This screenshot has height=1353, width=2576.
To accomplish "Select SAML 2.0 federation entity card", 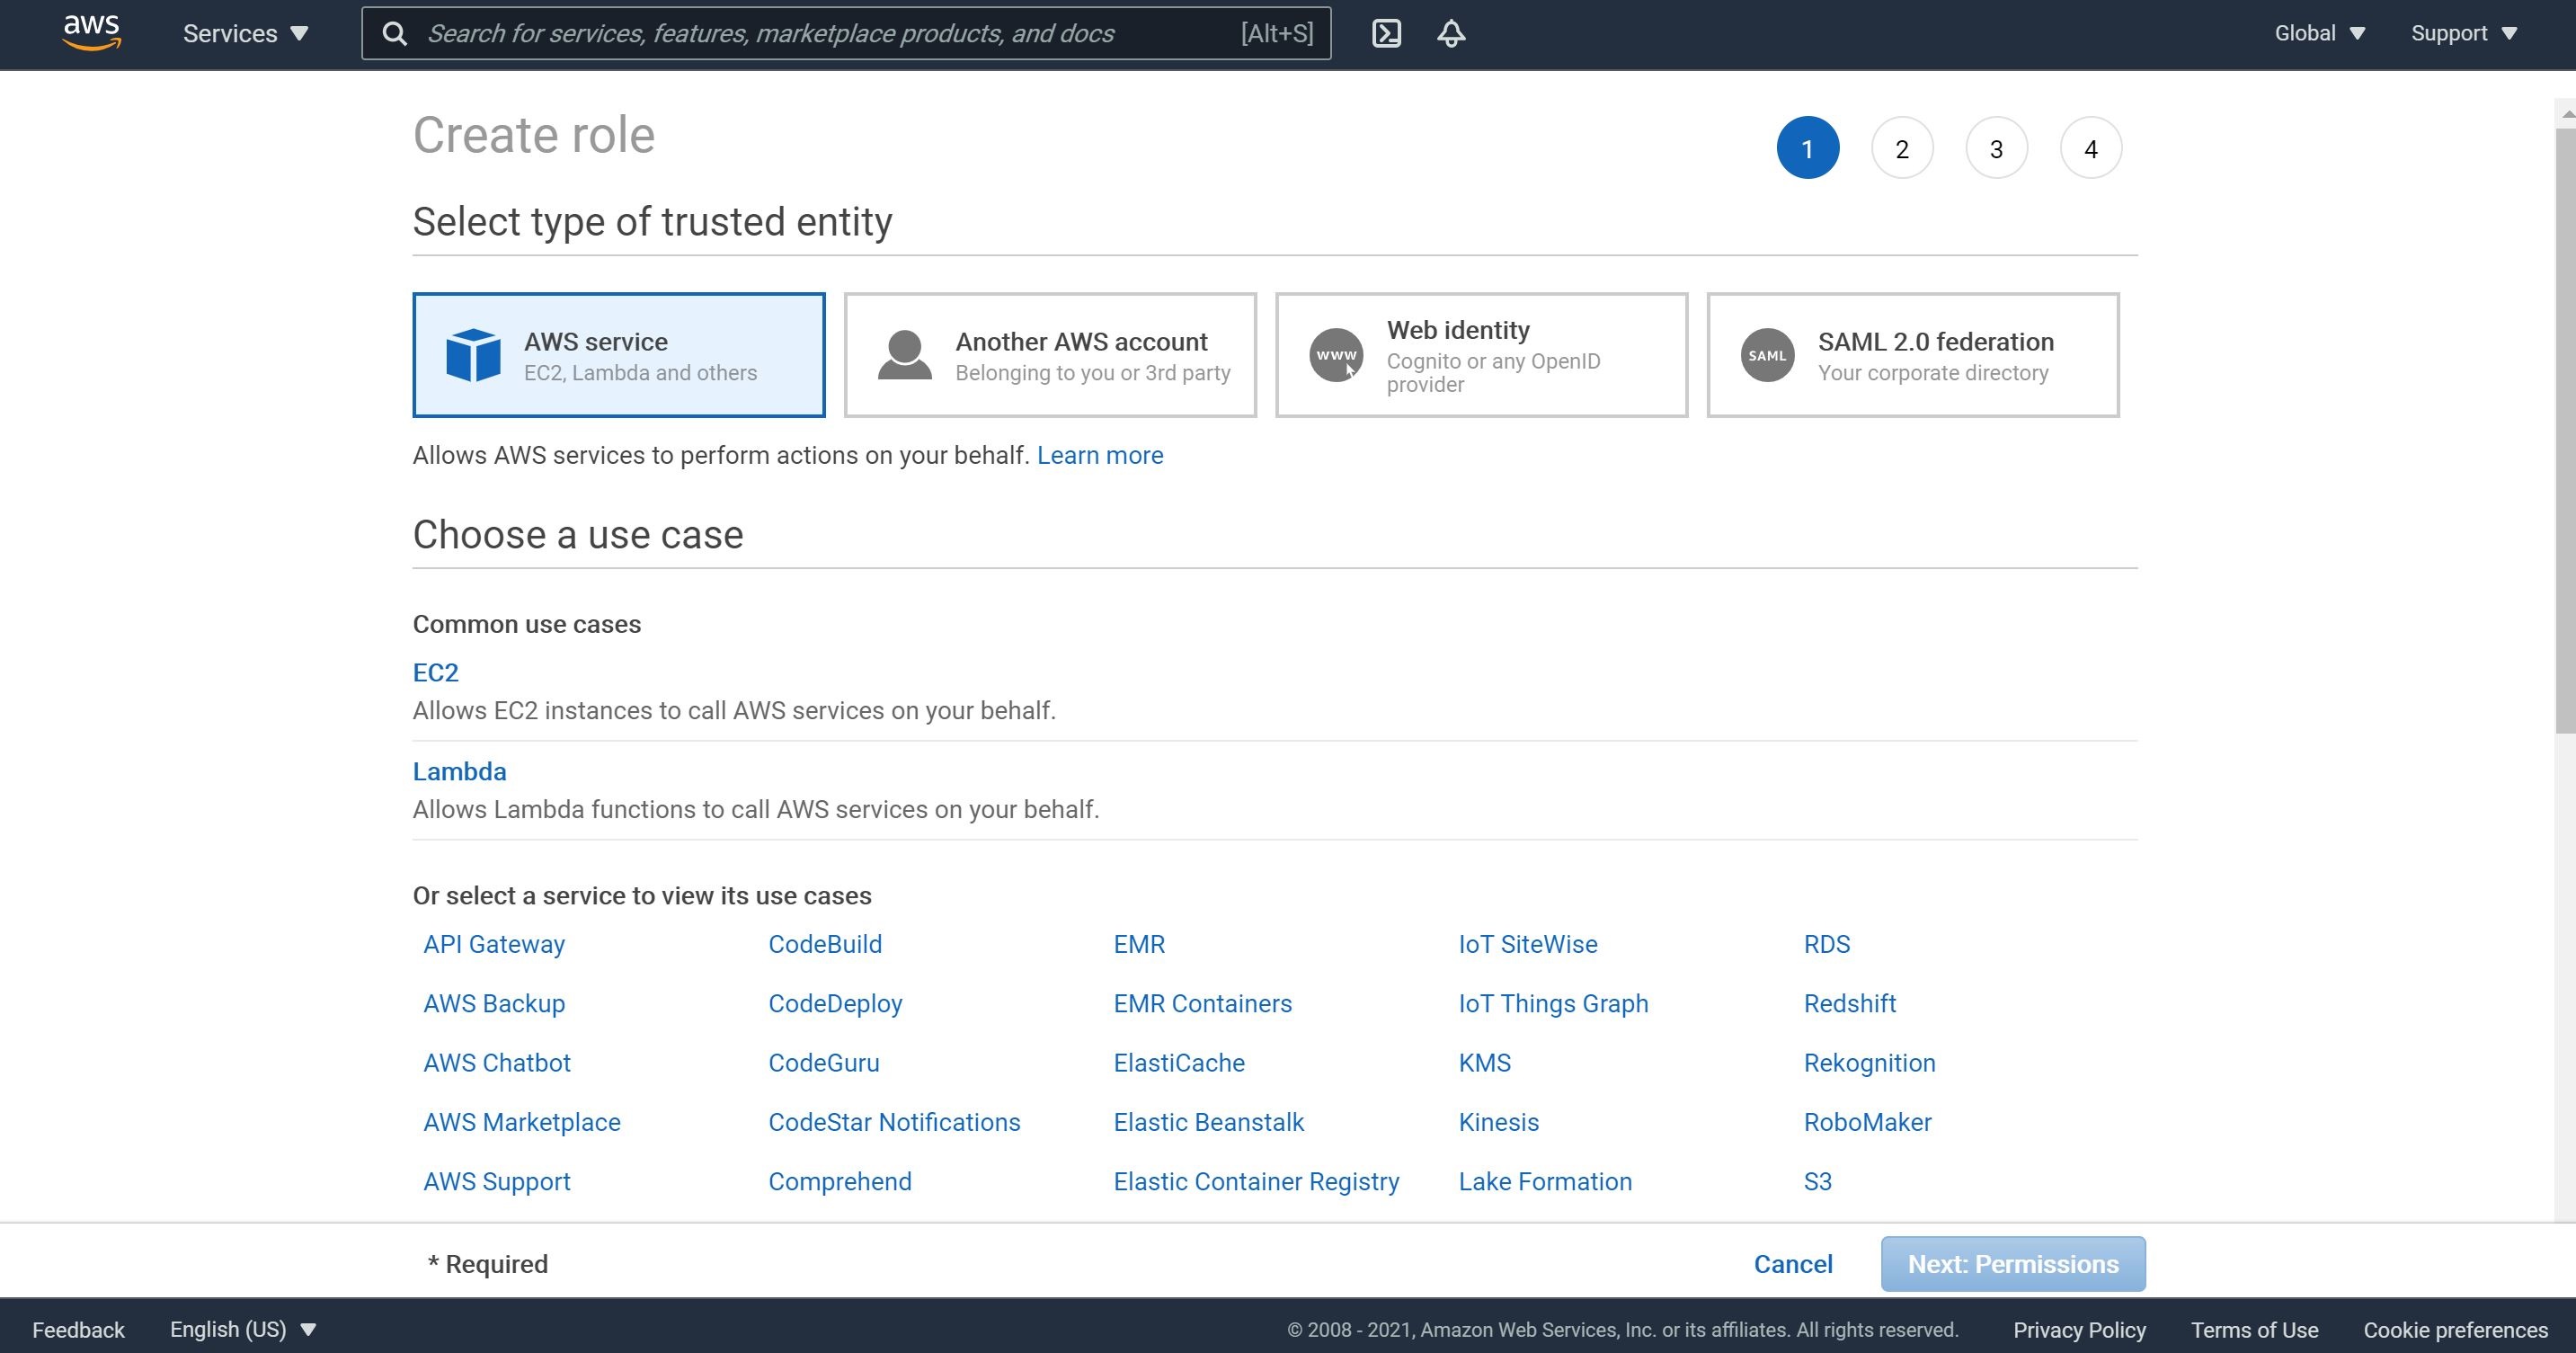I will [1912, 355].
